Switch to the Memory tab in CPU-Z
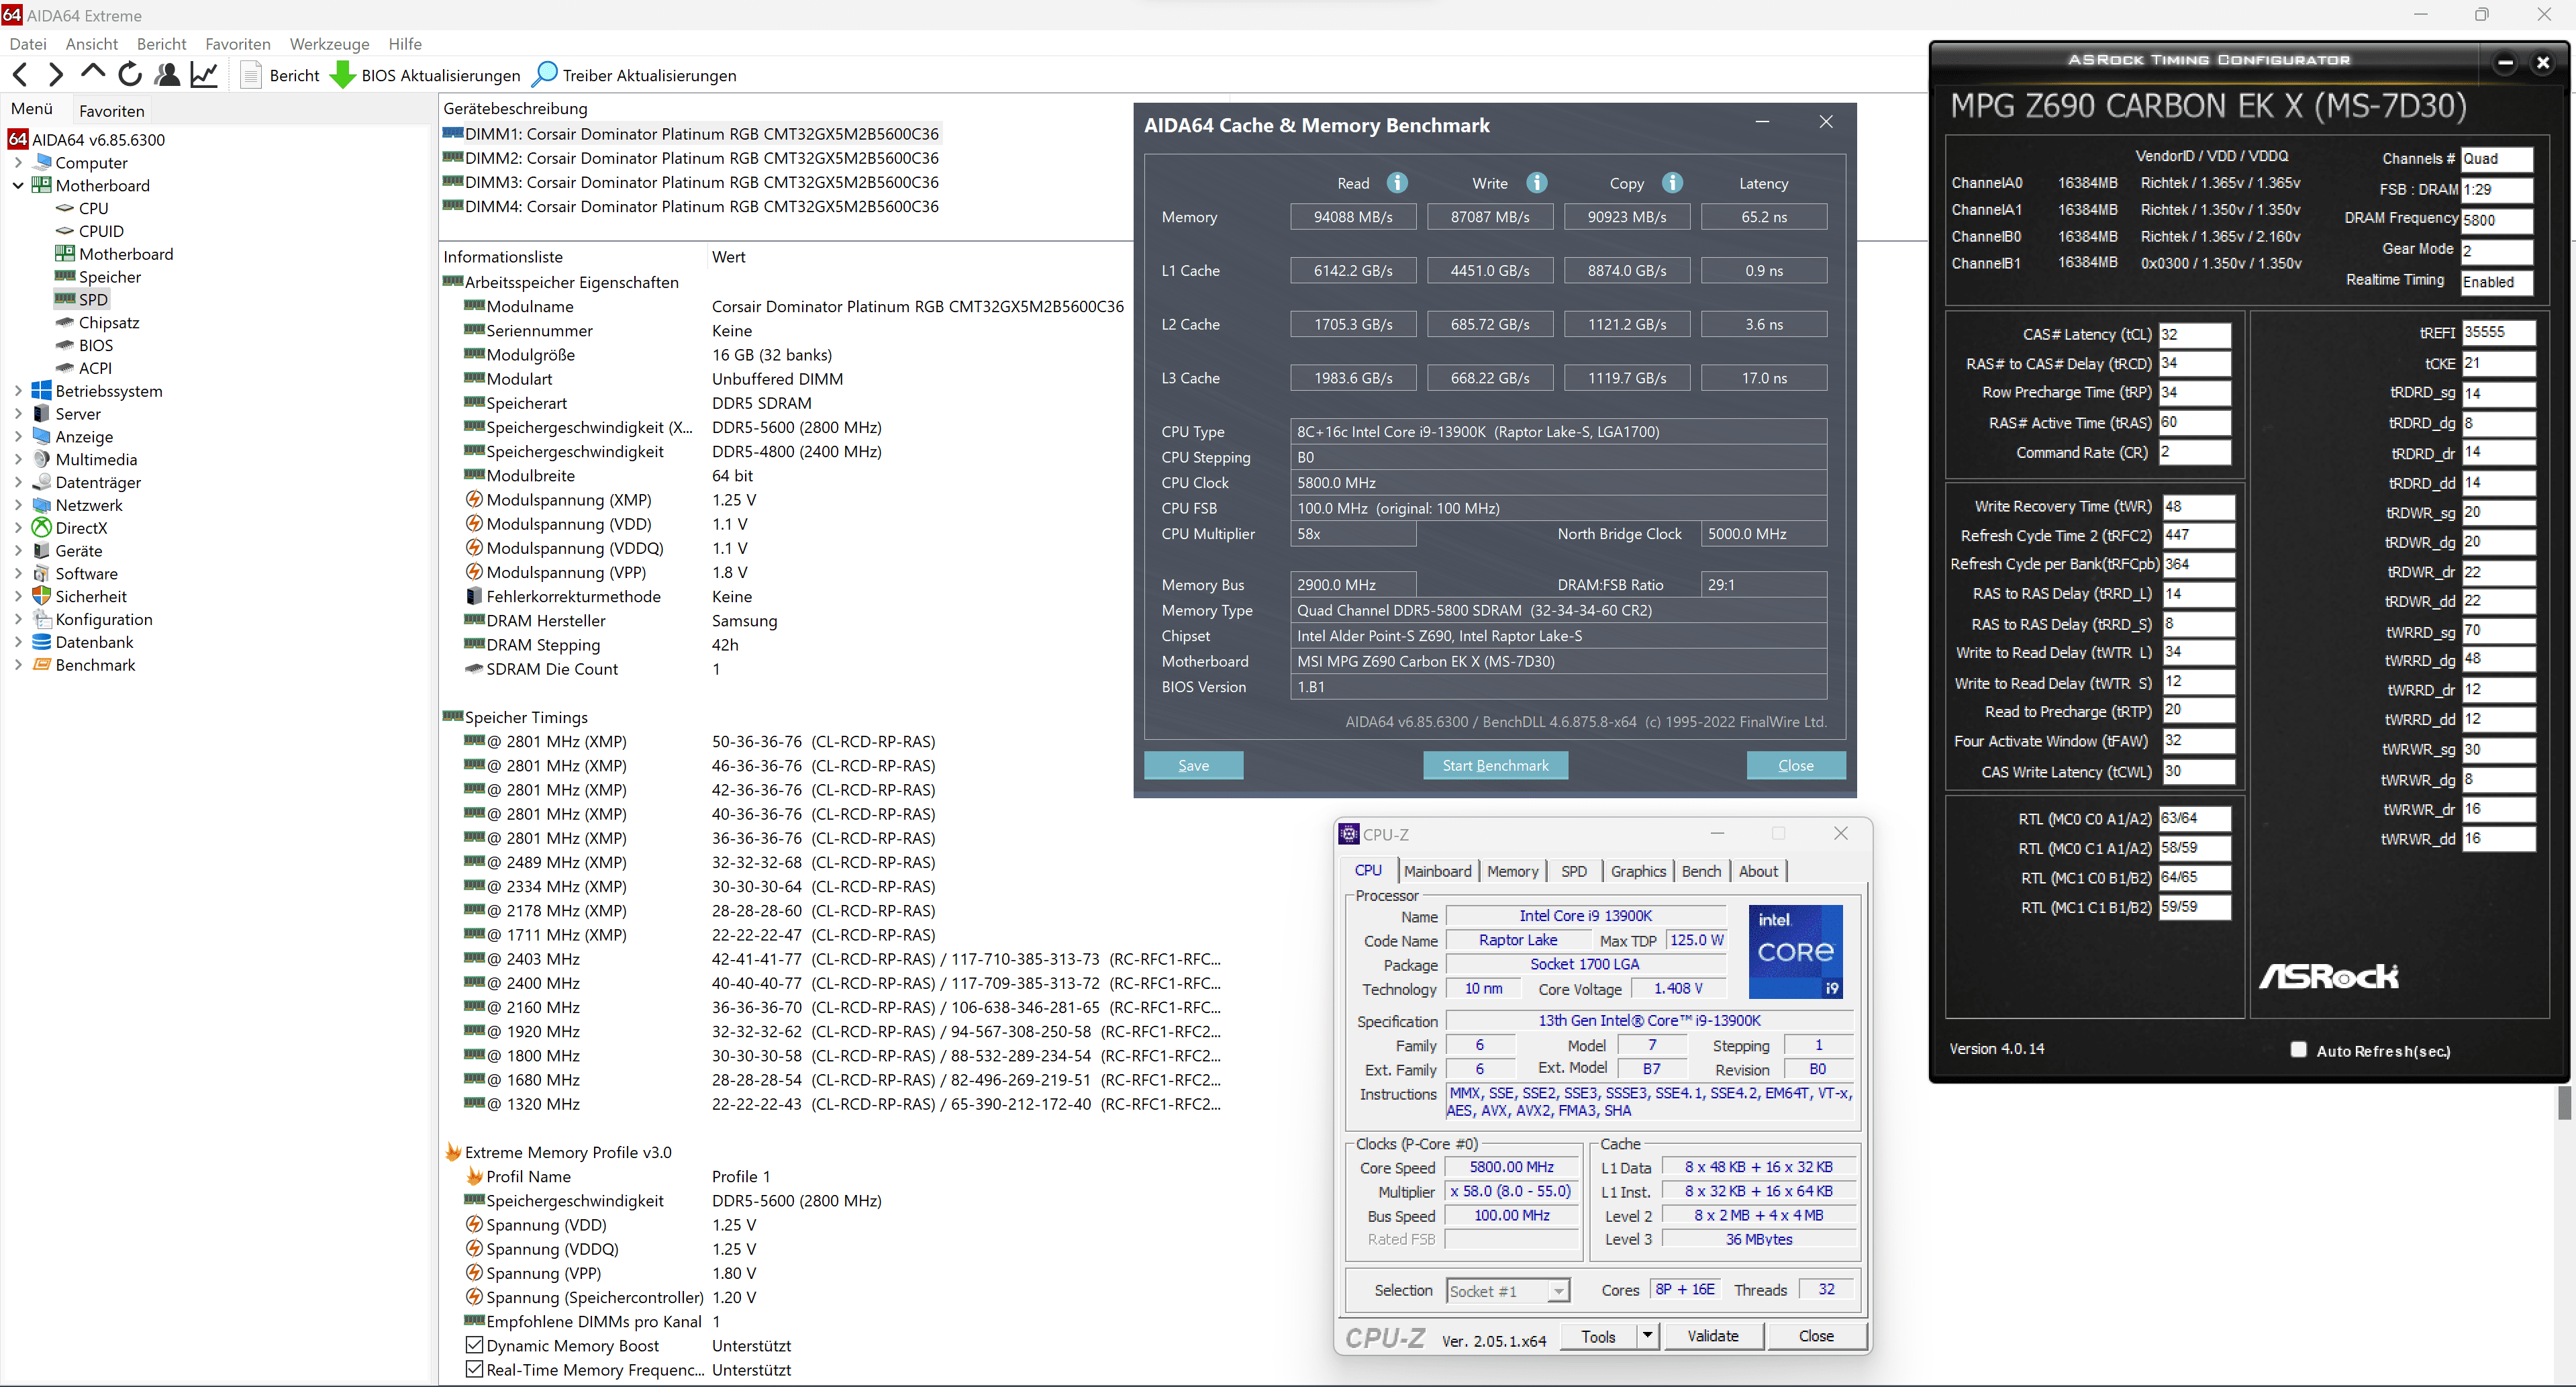The height and width of the screenshot is (1387, 2576). (1512, 871)
